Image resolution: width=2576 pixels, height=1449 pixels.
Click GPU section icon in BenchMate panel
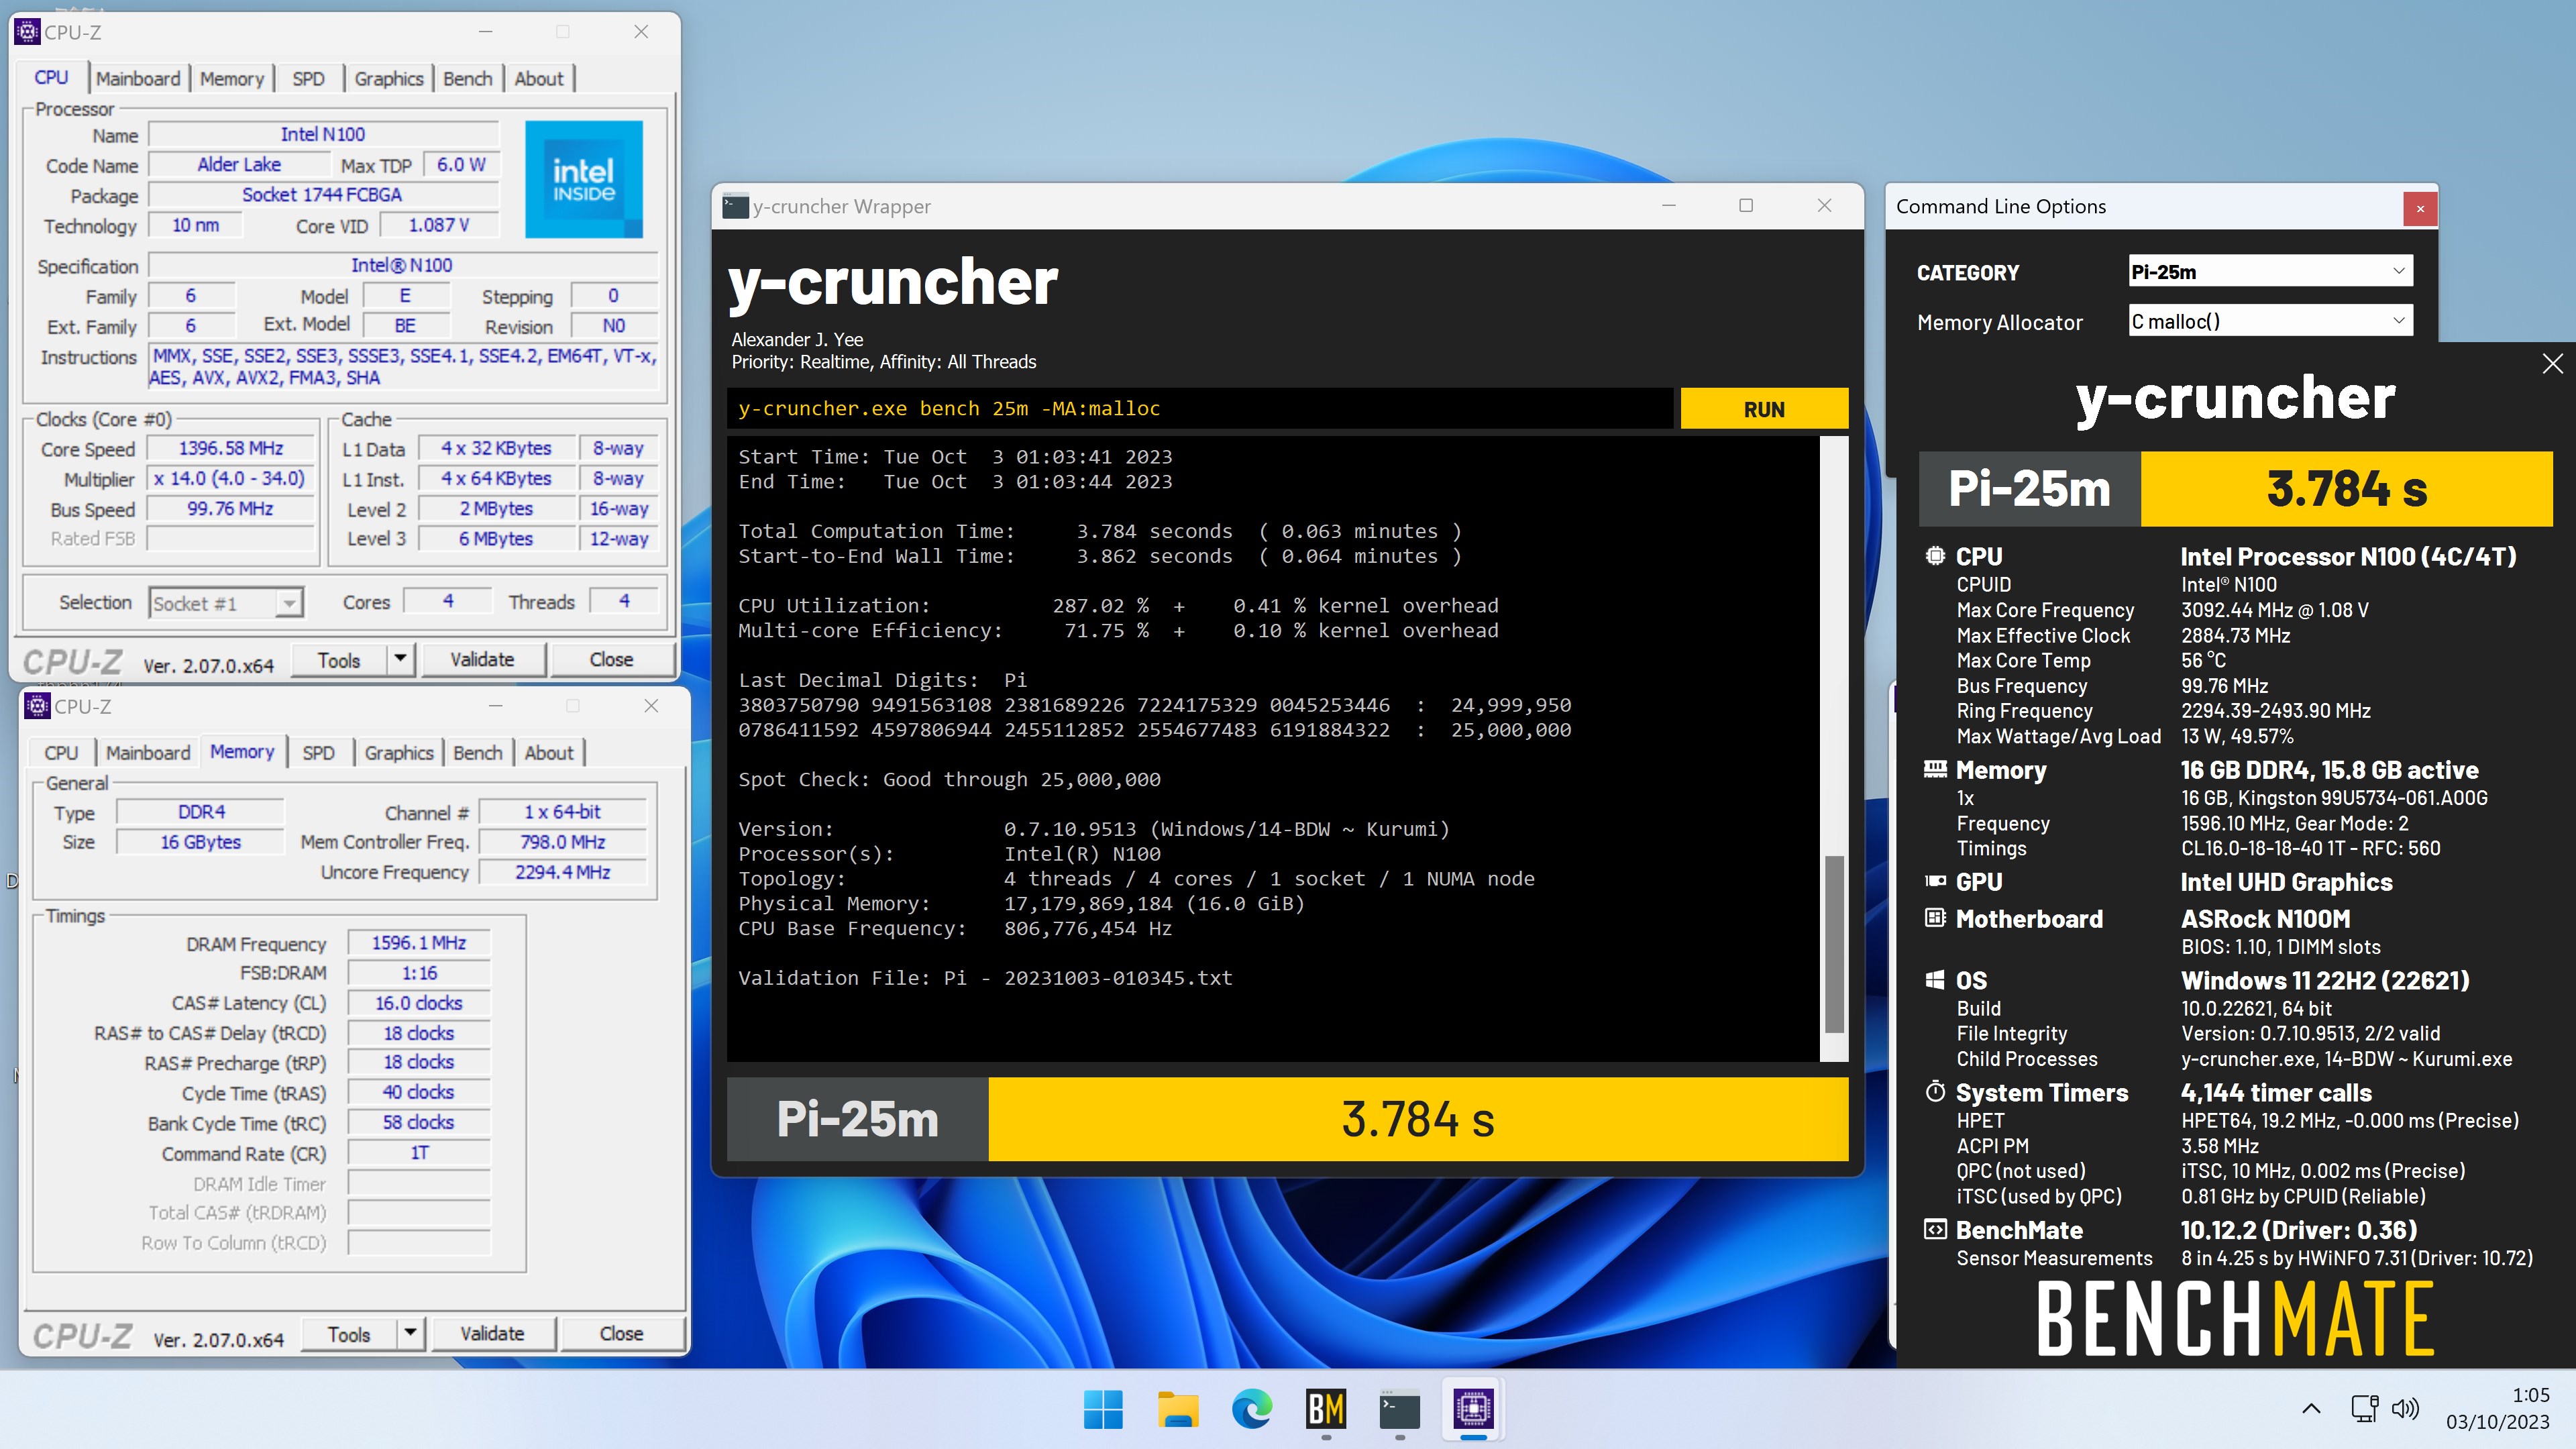pyautogui.click(x=1935, y=881)
